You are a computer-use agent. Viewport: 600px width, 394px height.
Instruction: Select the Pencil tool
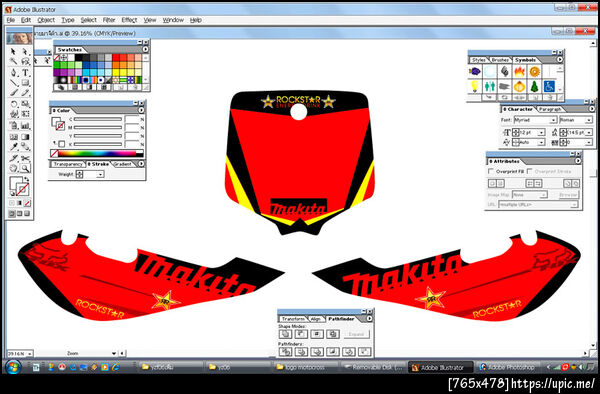pyautogui.click(x=25, y=93)
